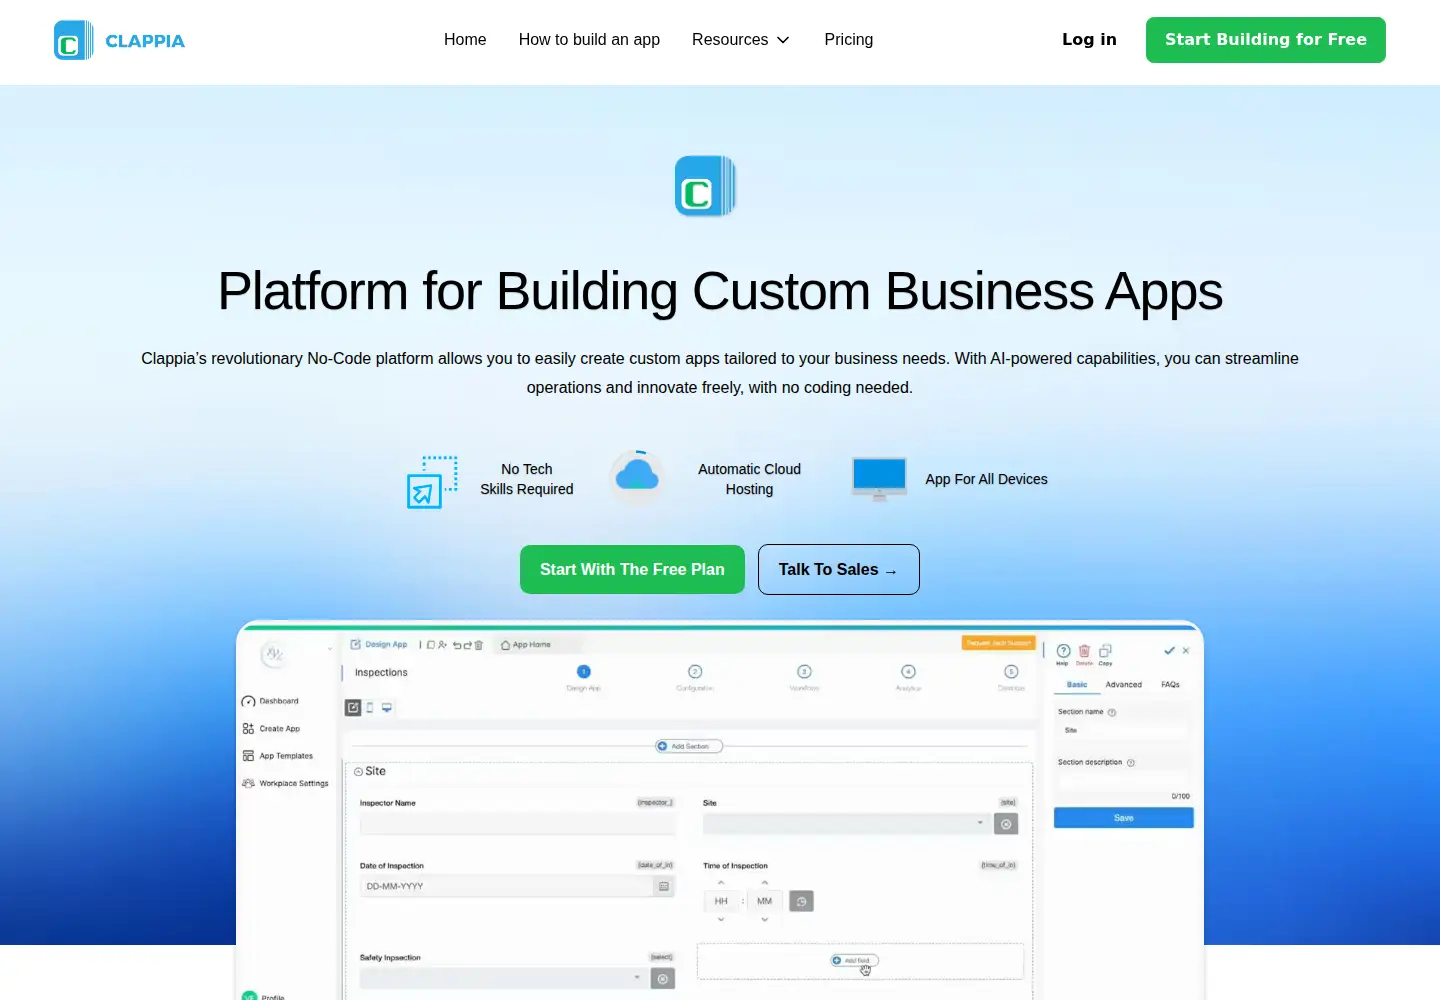This screenshot has width=1440, height=1000.
Task: Open the Safety Inspection dropdown
Action: coord(503,978)
